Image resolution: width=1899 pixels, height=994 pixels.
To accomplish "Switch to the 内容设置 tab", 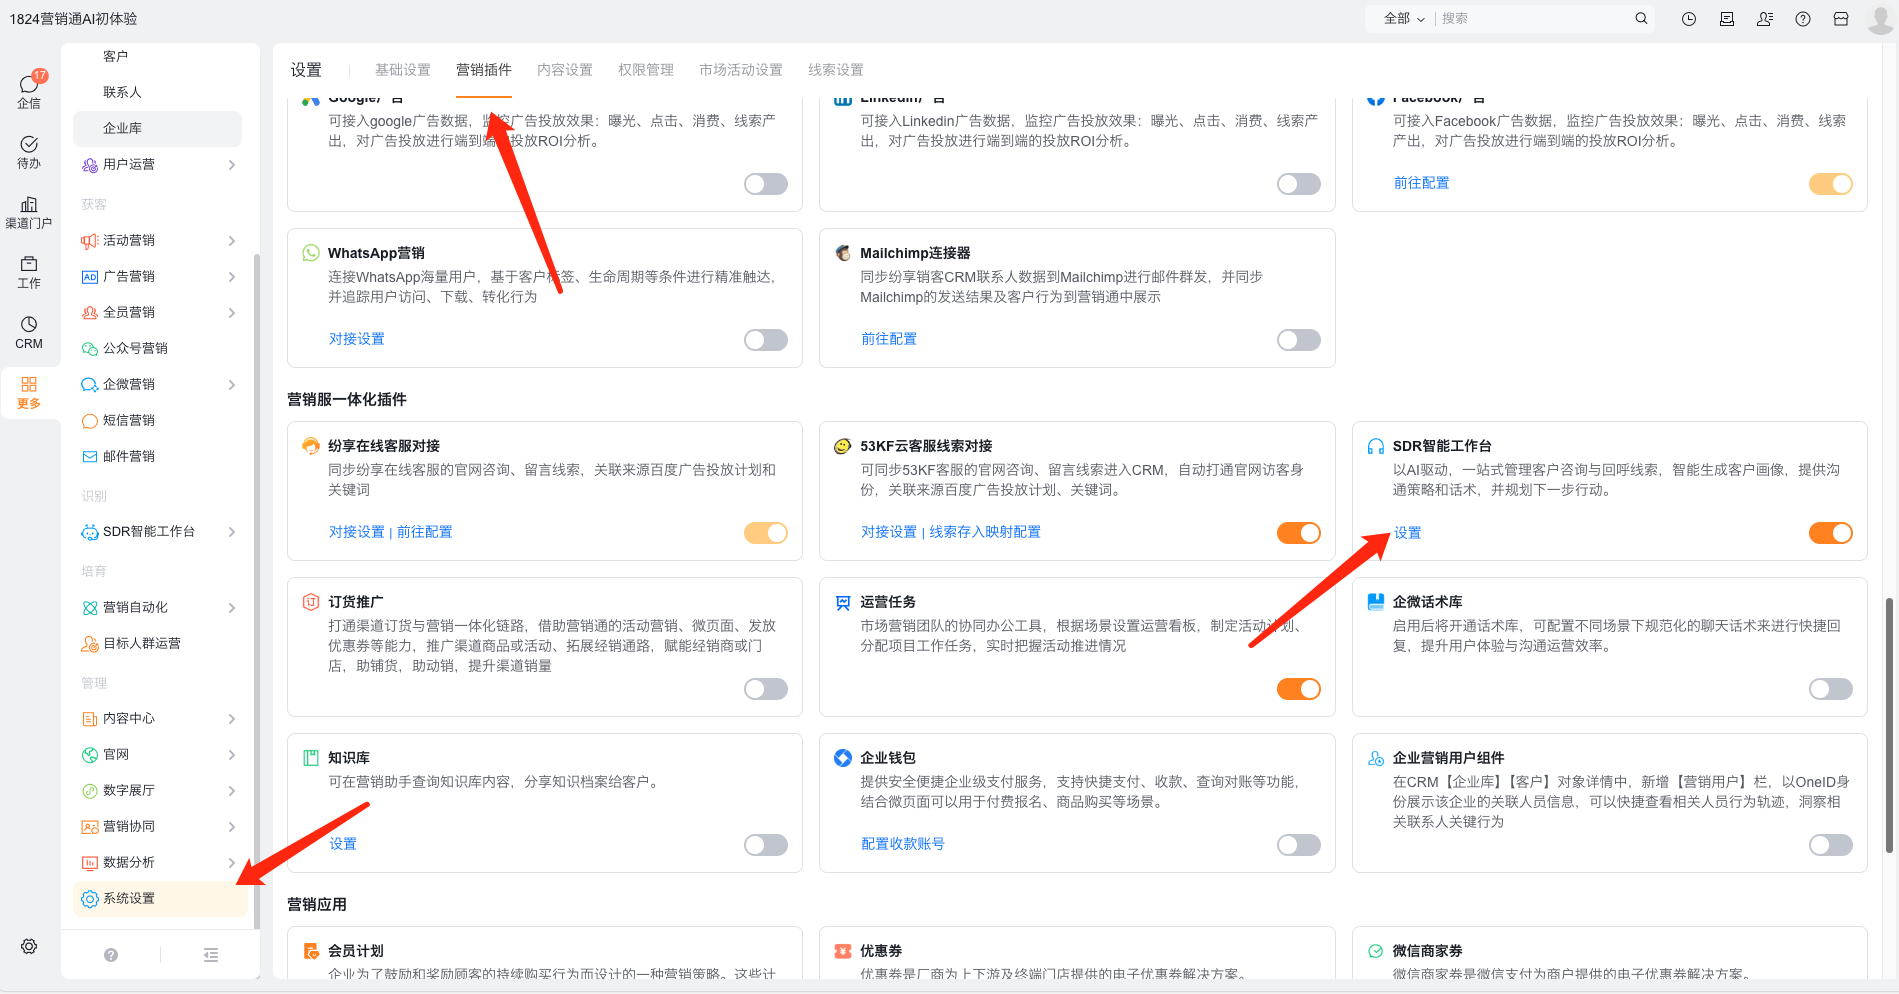I will click(564, 70).
